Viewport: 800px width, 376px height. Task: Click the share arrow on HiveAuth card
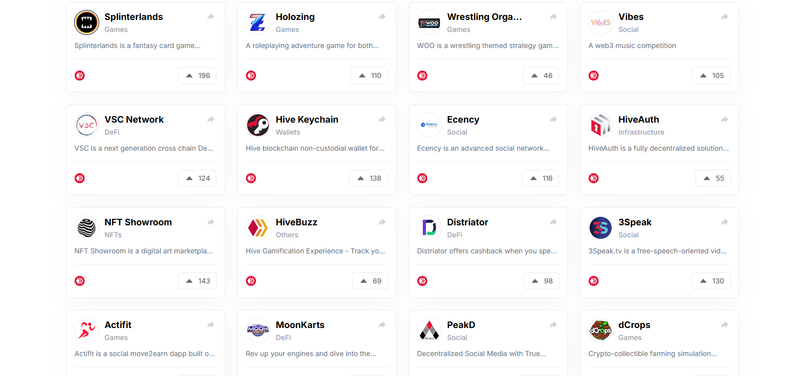coord(724,119)
